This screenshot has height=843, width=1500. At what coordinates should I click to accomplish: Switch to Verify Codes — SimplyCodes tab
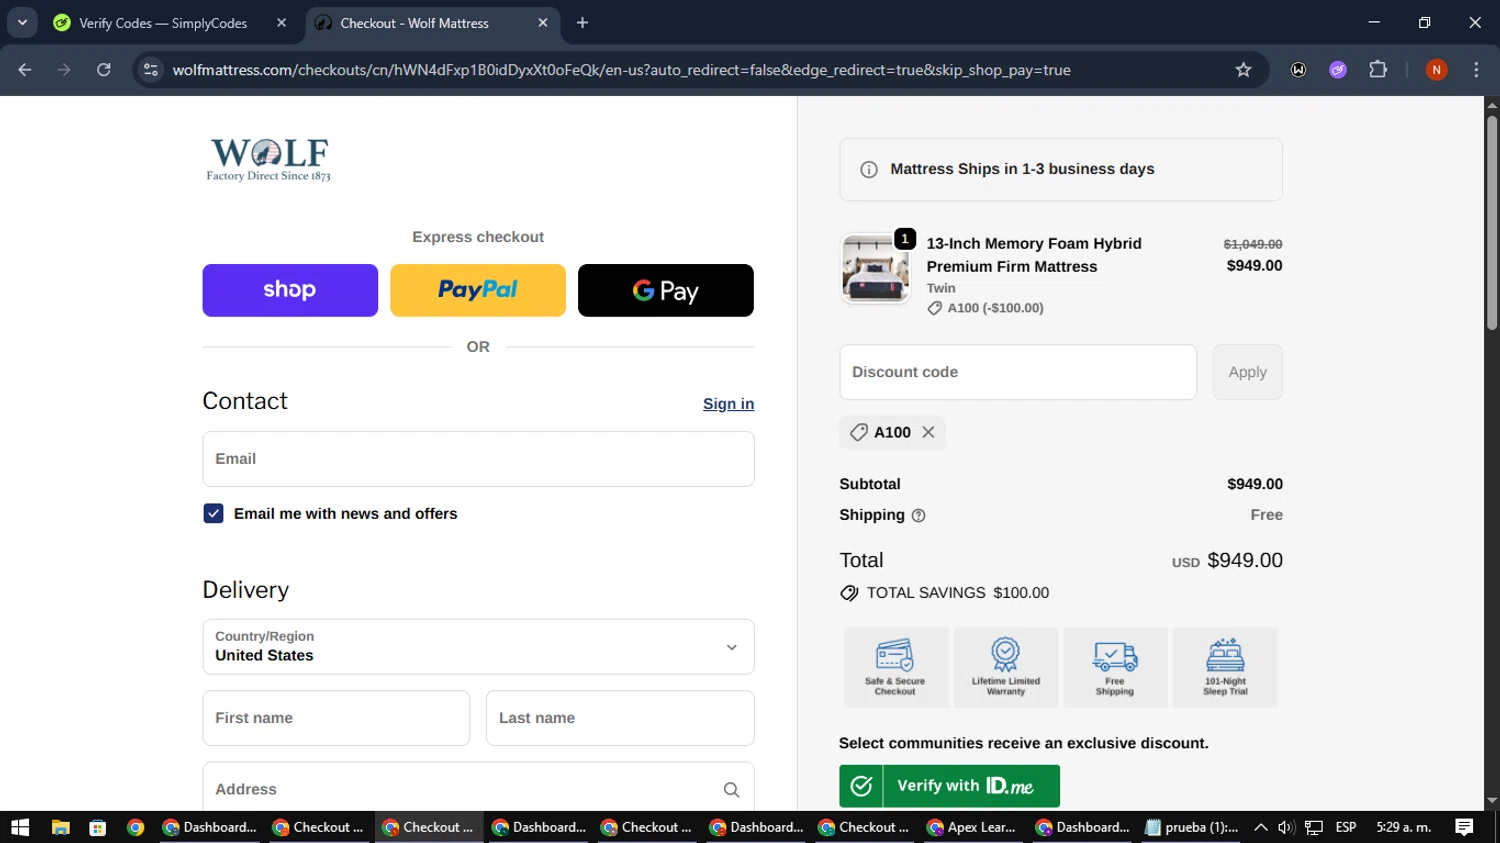click(163, 23)
